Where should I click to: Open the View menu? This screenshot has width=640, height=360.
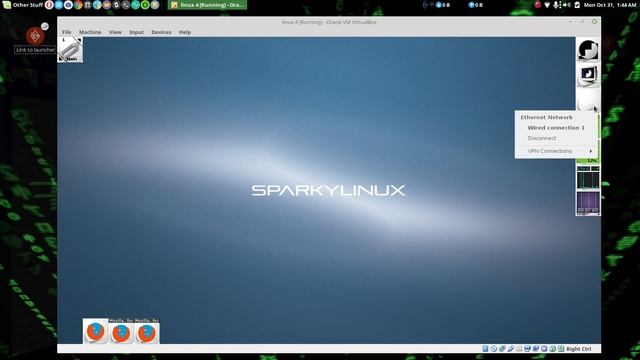coord(115,32)
